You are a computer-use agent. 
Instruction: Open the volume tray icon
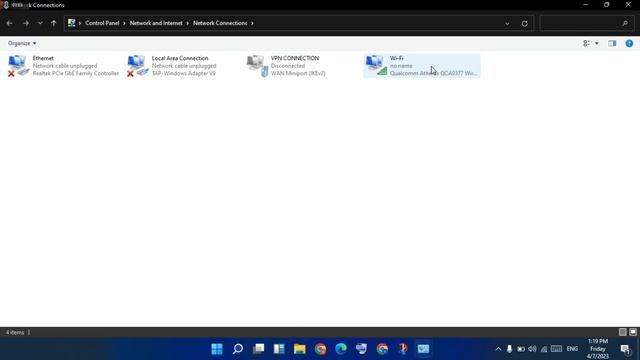point(532,349)
